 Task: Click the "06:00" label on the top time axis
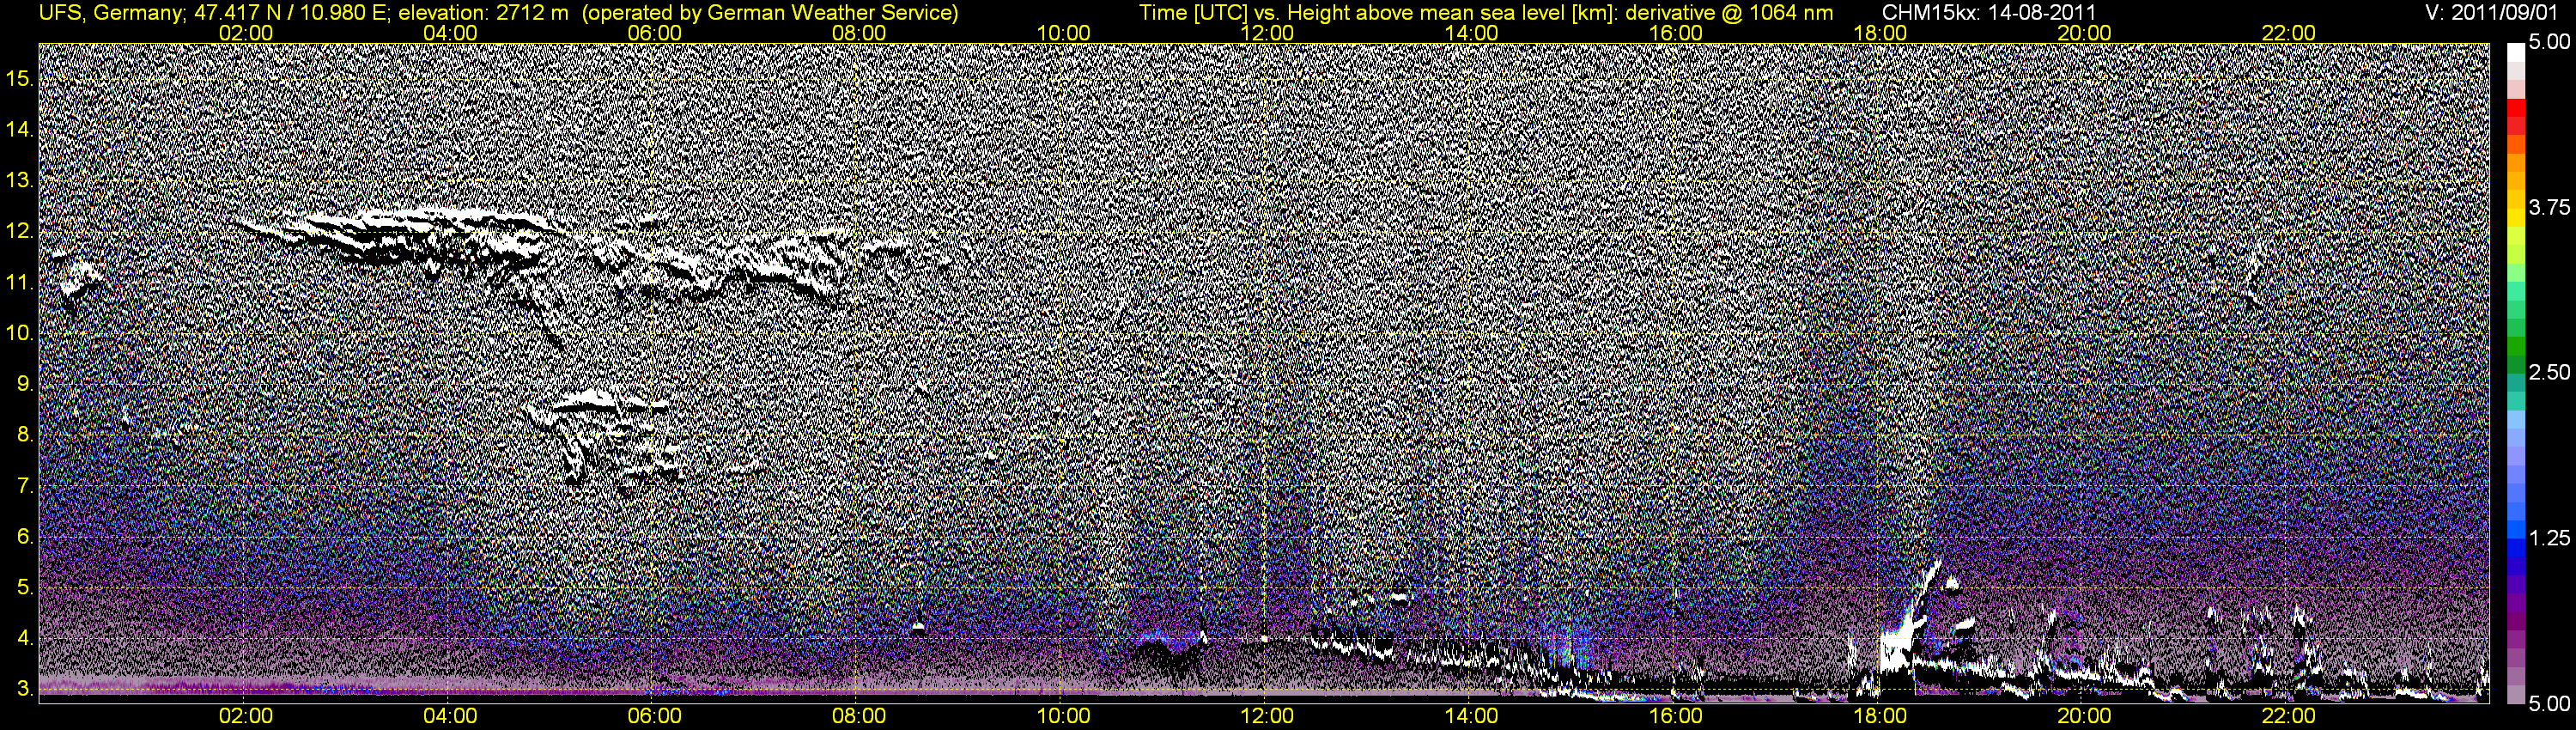tap(655, 33)
